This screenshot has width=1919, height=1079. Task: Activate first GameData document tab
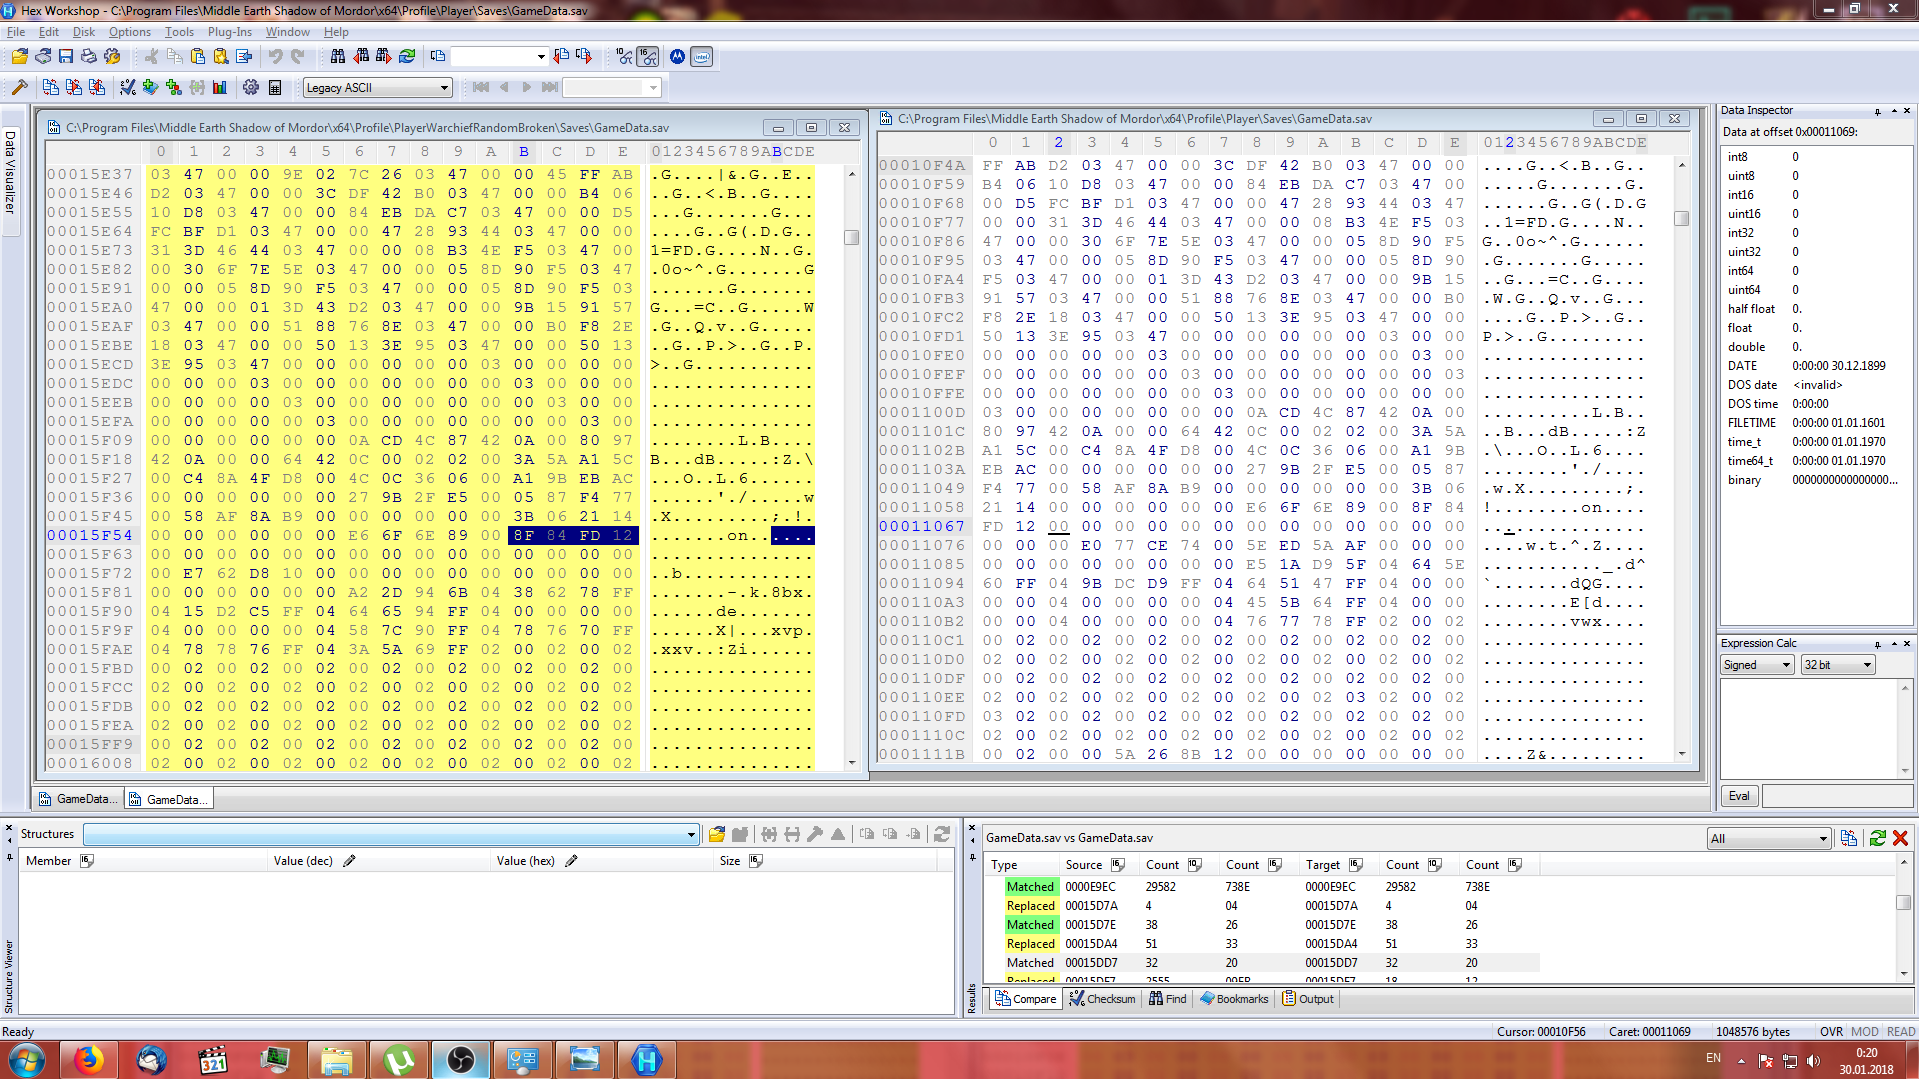point(79,799)
